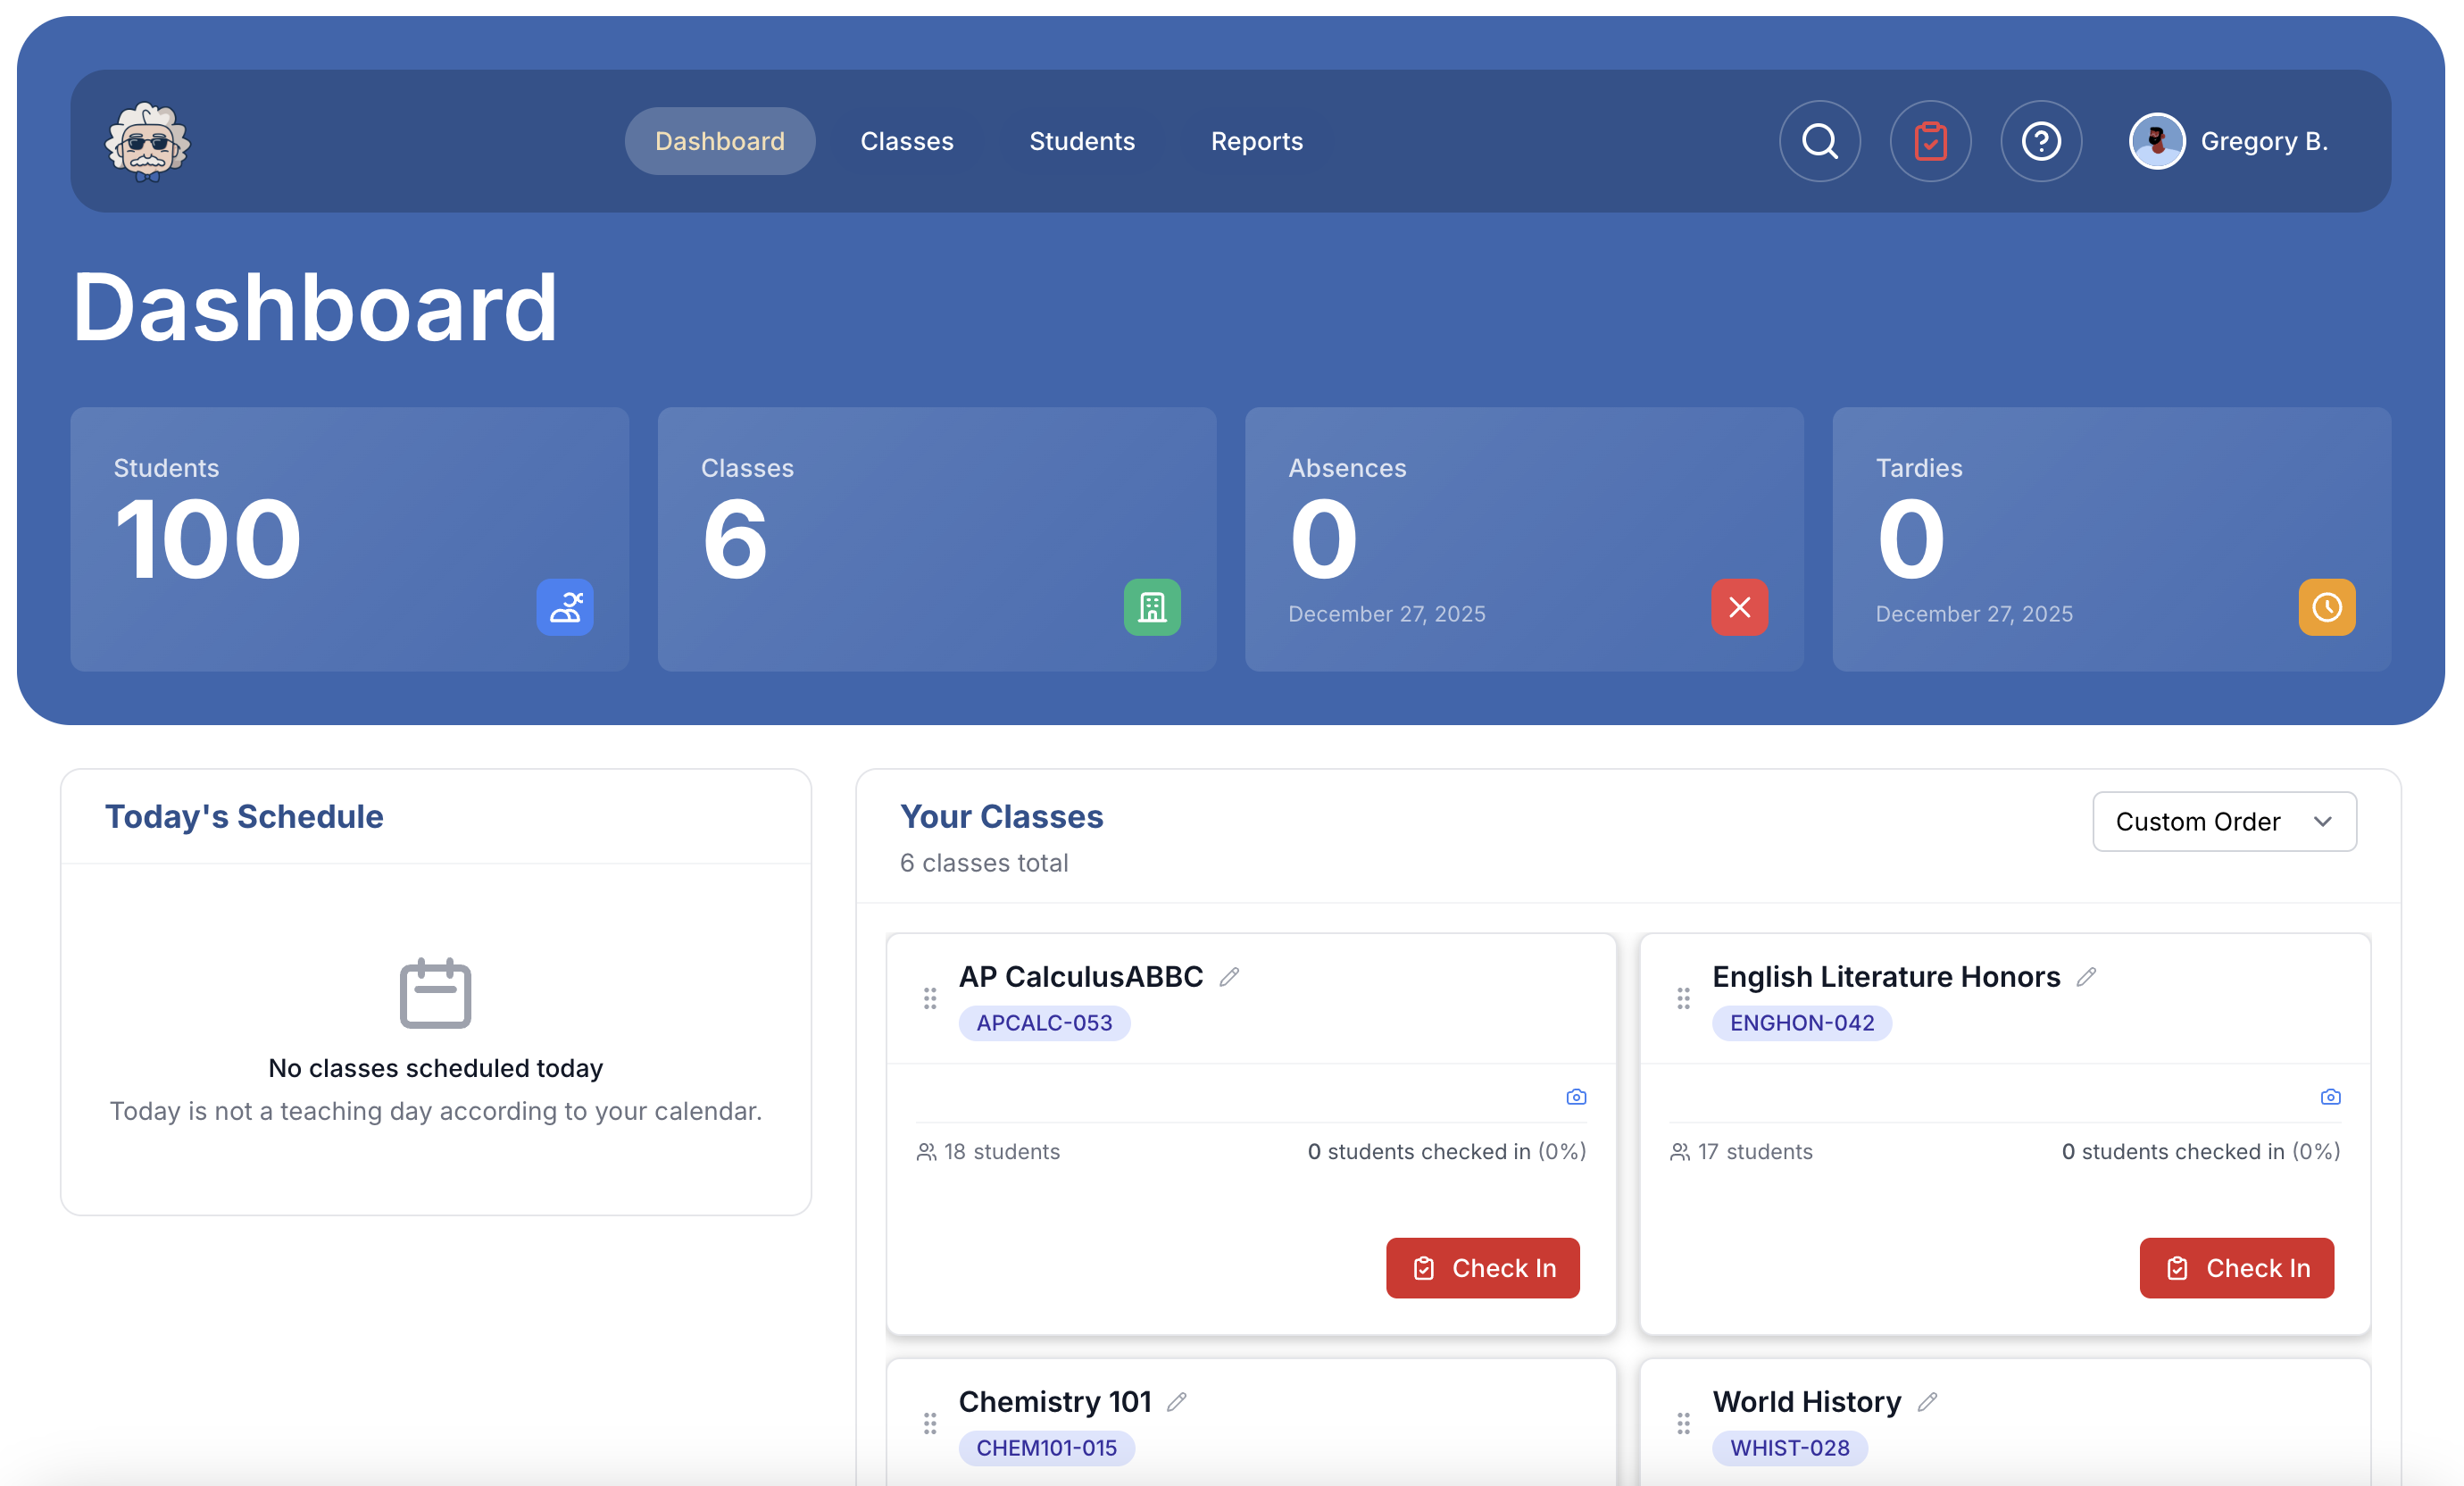Open Gregory B. profile menu

2229,141
